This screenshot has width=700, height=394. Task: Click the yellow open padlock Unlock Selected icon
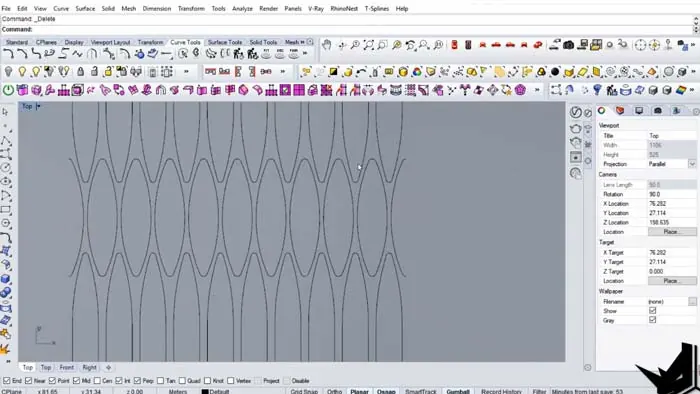[108, 71]
